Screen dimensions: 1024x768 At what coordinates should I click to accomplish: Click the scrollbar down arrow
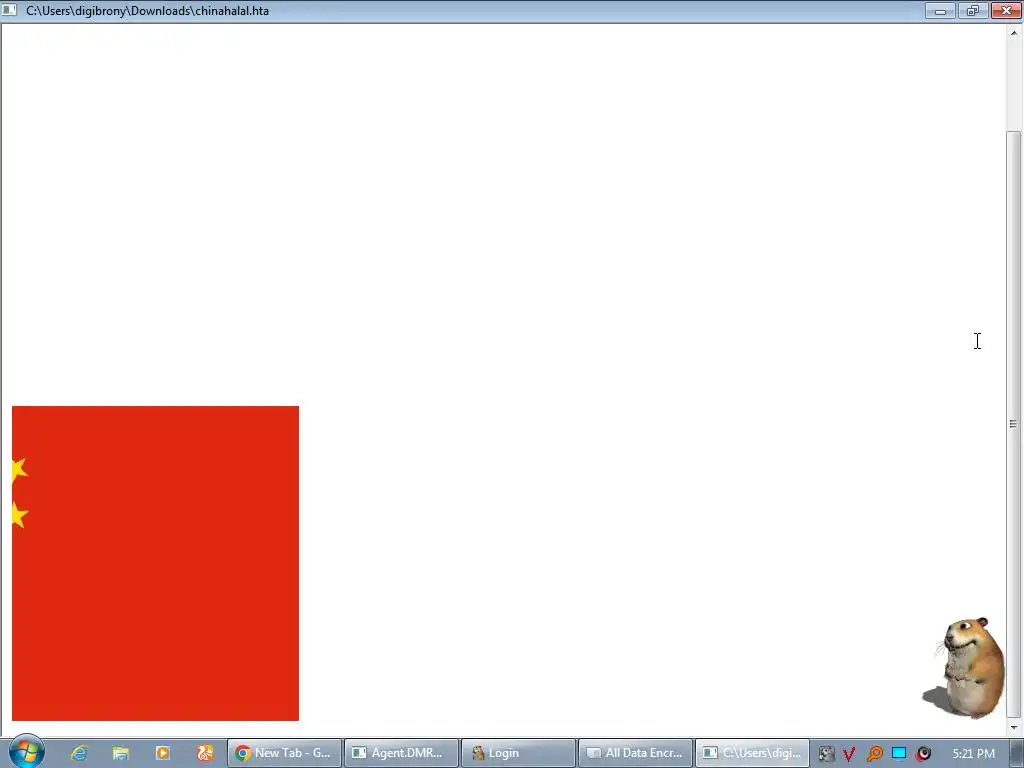(x=1014, y=727)
